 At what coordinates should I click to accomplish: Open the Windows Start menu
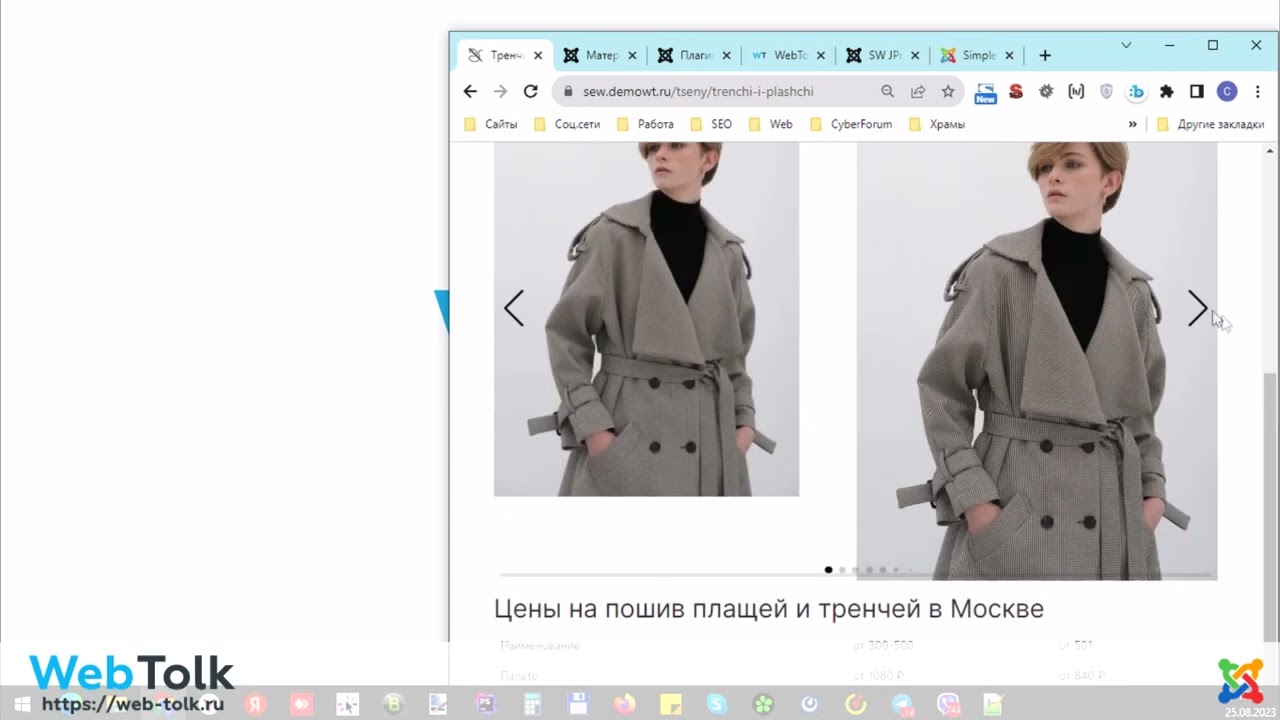point(21,704)
